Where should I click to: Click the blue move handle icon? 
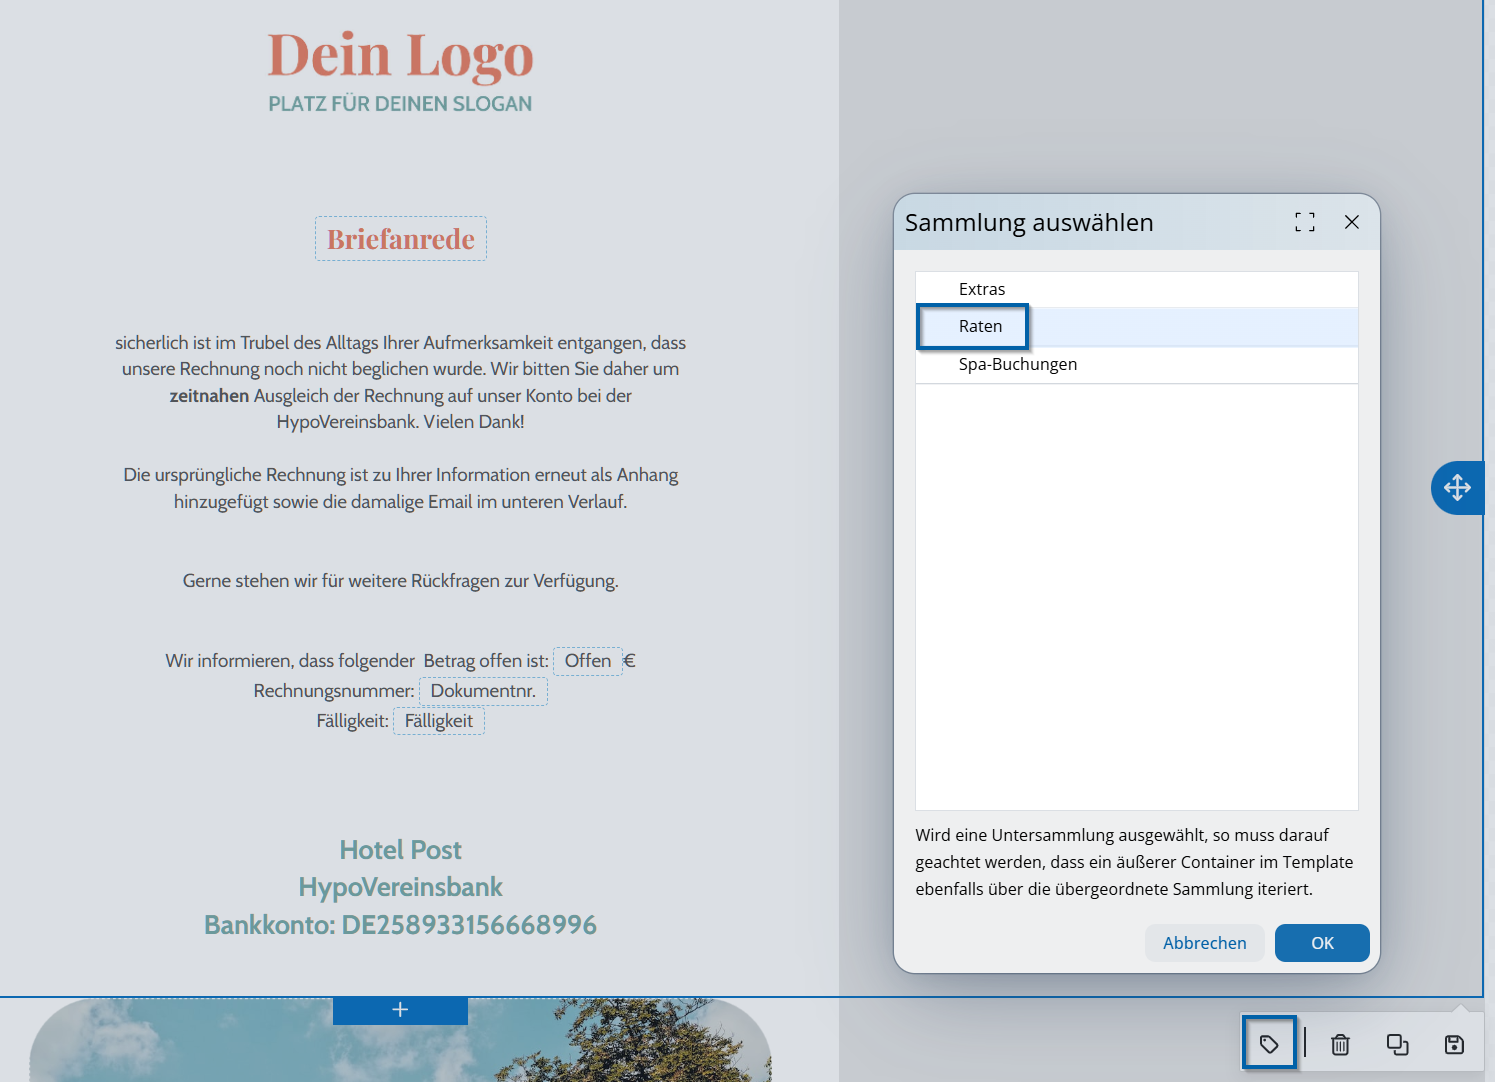tap(1457, 488)
